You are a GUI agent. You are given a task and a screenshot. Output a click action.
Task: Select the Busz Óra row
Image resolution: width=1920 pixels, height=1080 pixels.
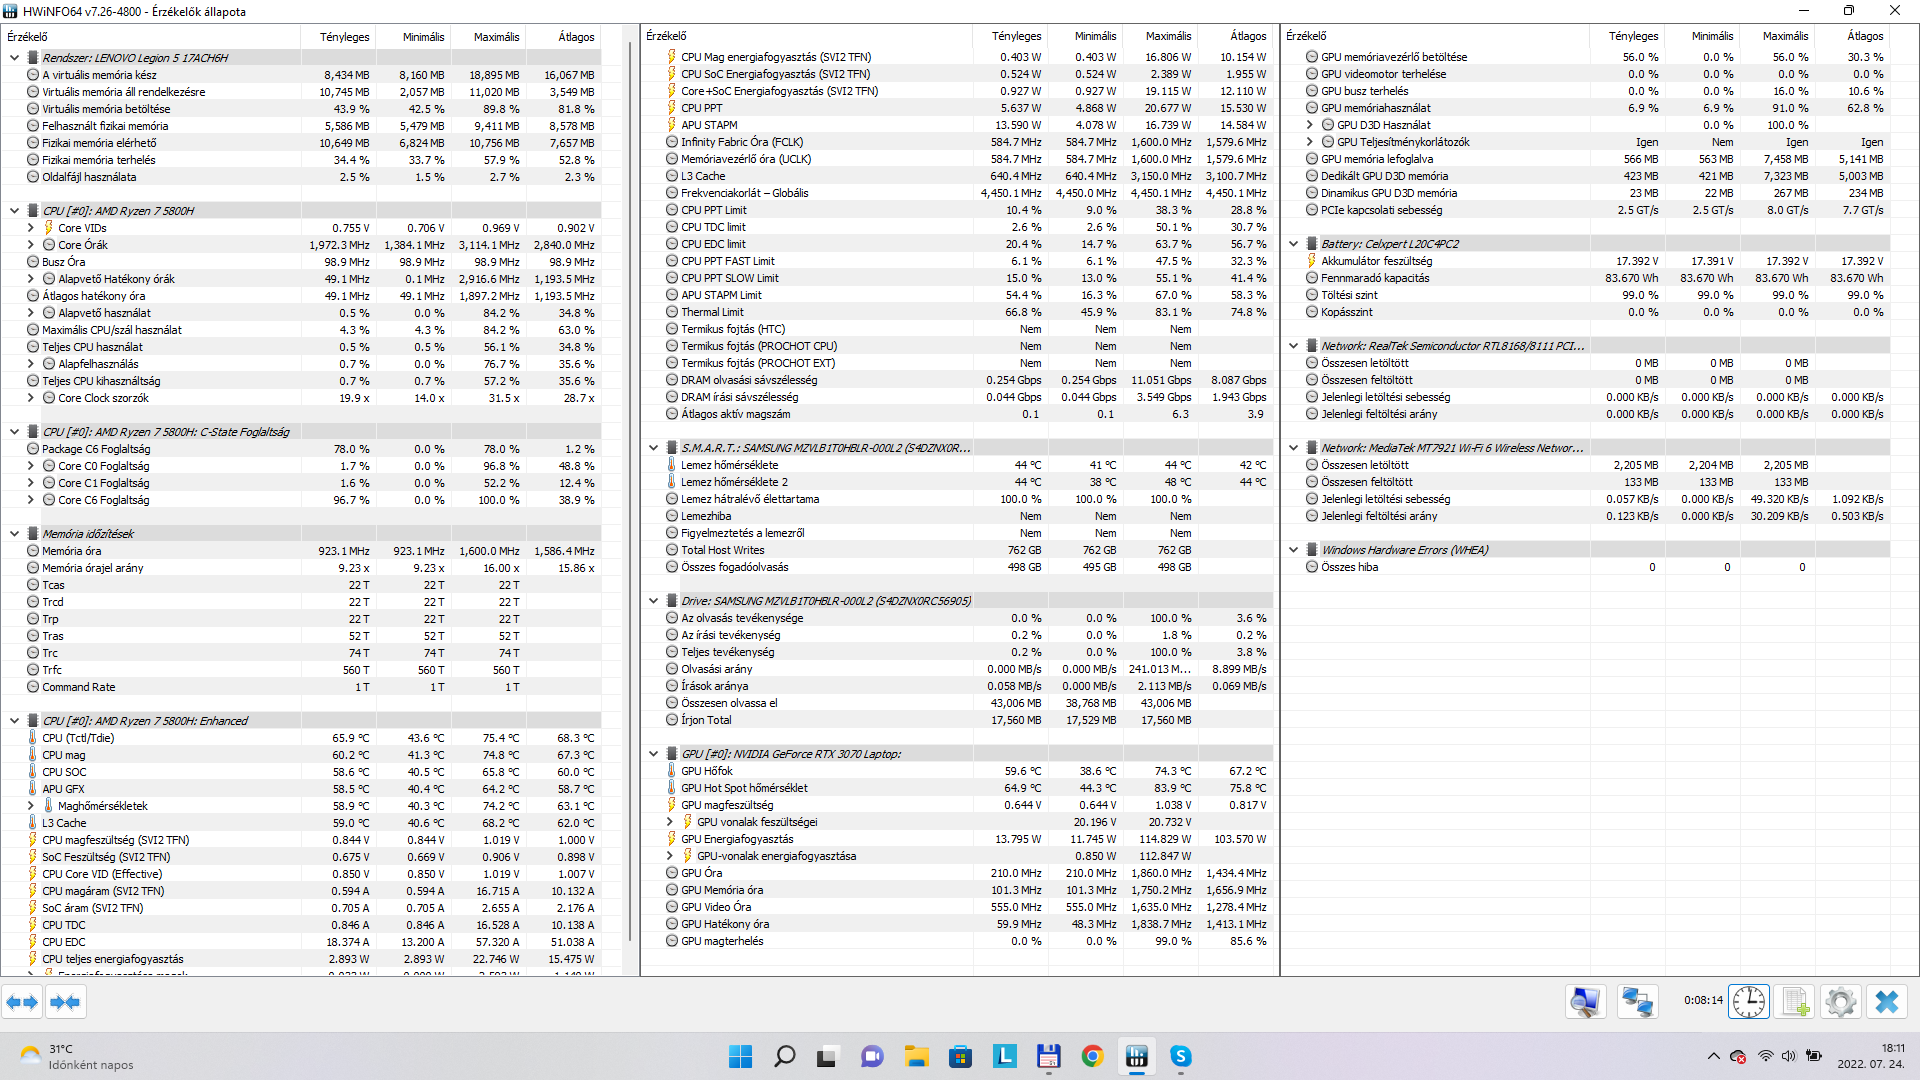[x=302, y=262]
